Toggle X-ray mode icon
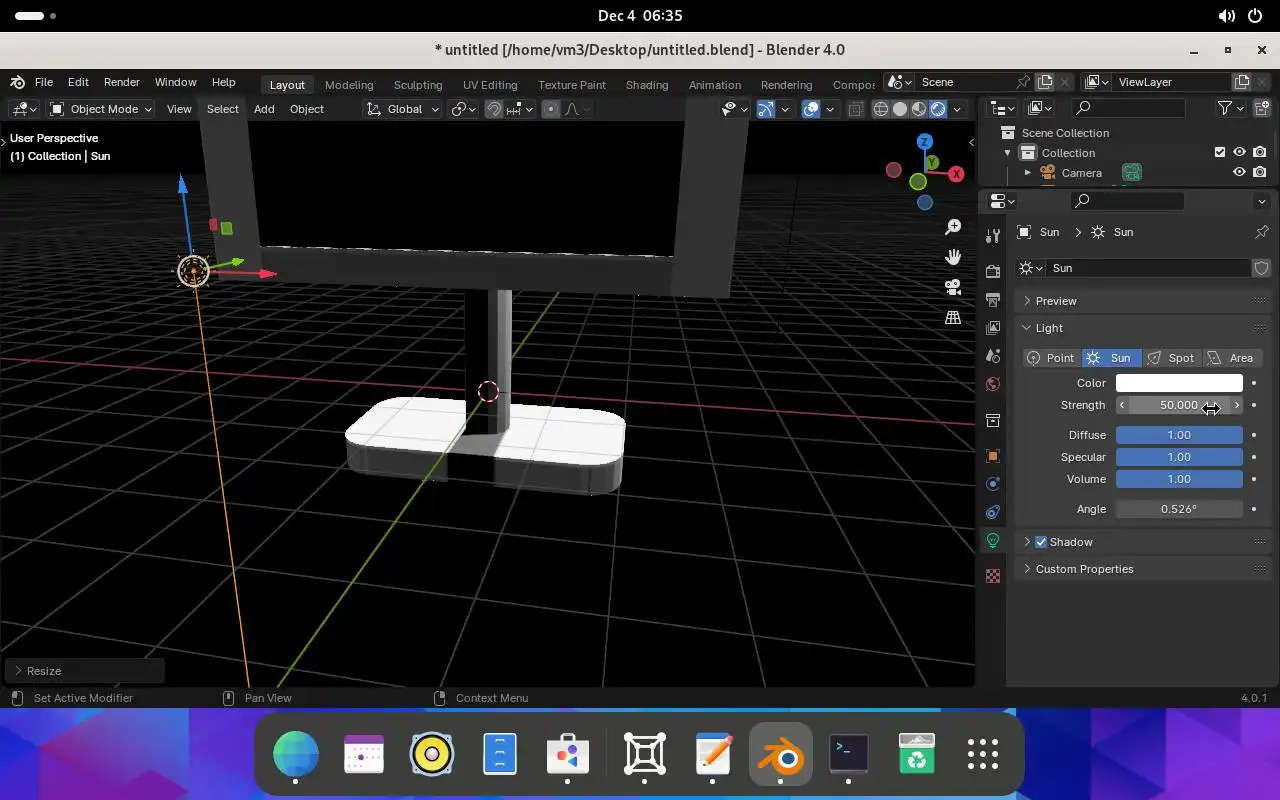Viewport: 1280px width, 800px height. click(855, 109)
